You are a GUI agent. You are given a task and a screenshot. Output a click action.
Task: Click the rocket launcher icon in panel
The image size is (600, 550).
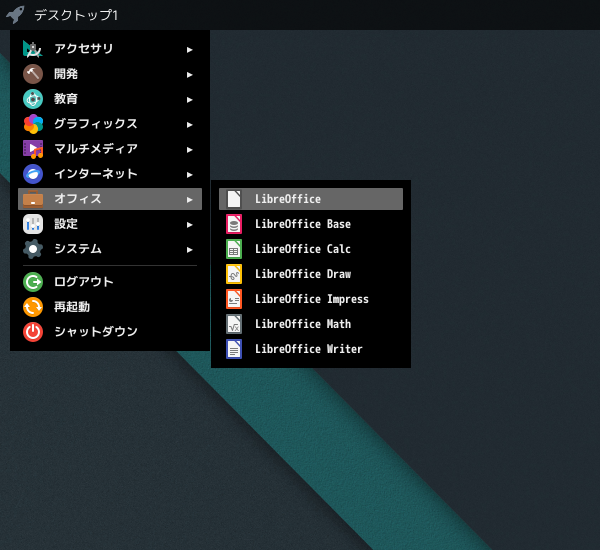pyautogui.click(x=15, y=15)
